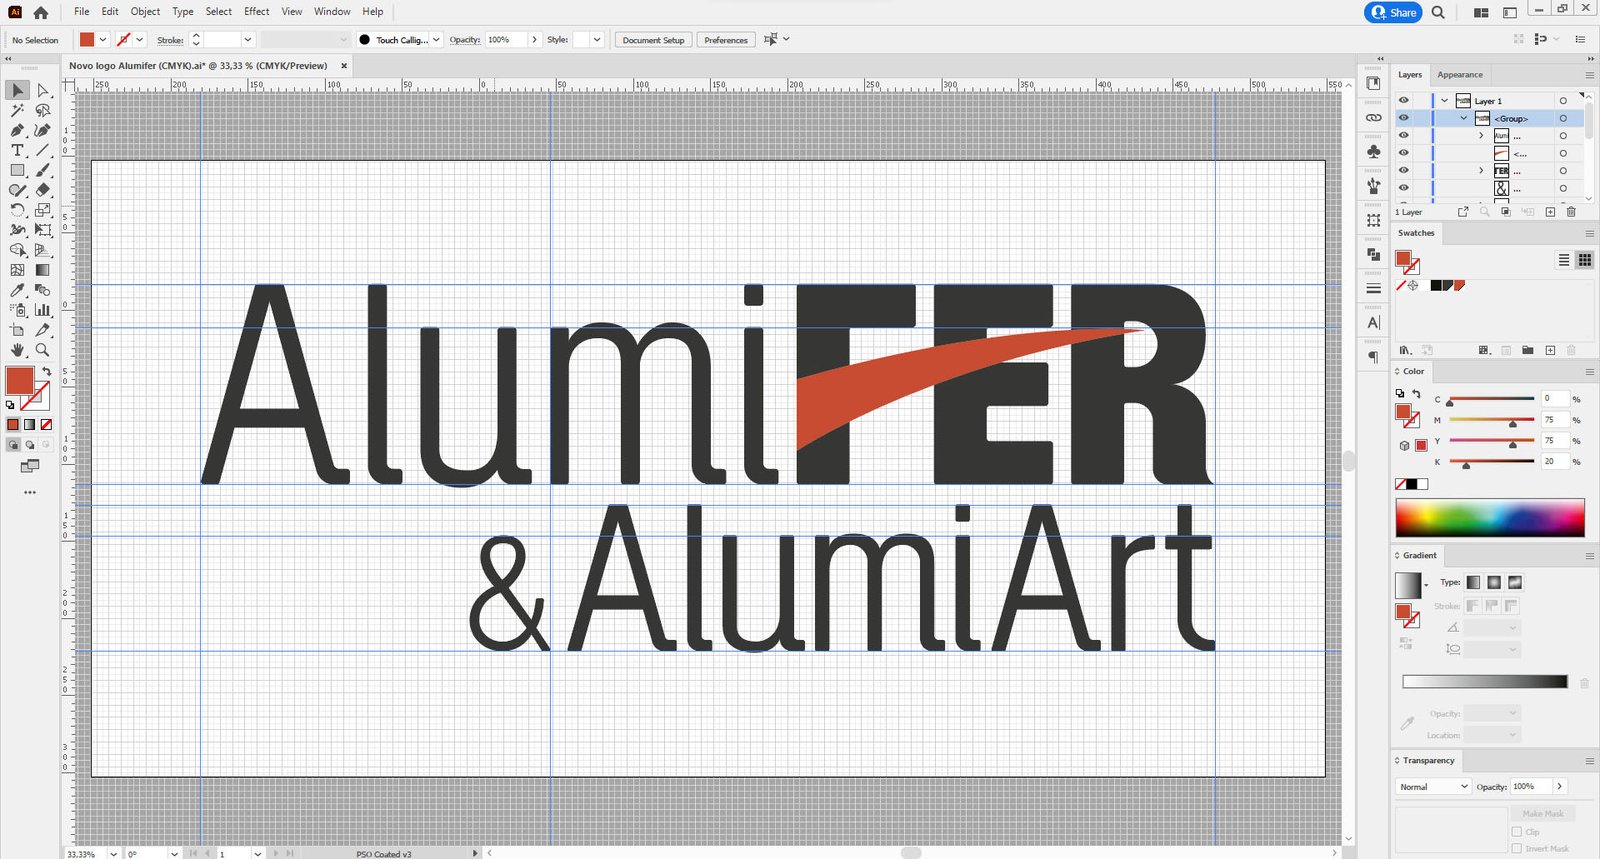Viewport: 1600px width, 859px height.
Task: Open the fill color dropdown in control bar
Action: 103,40
